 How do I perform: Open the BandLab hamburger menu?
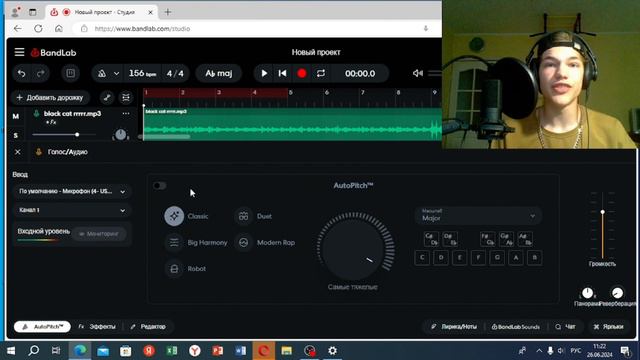(x=19, y=52)
